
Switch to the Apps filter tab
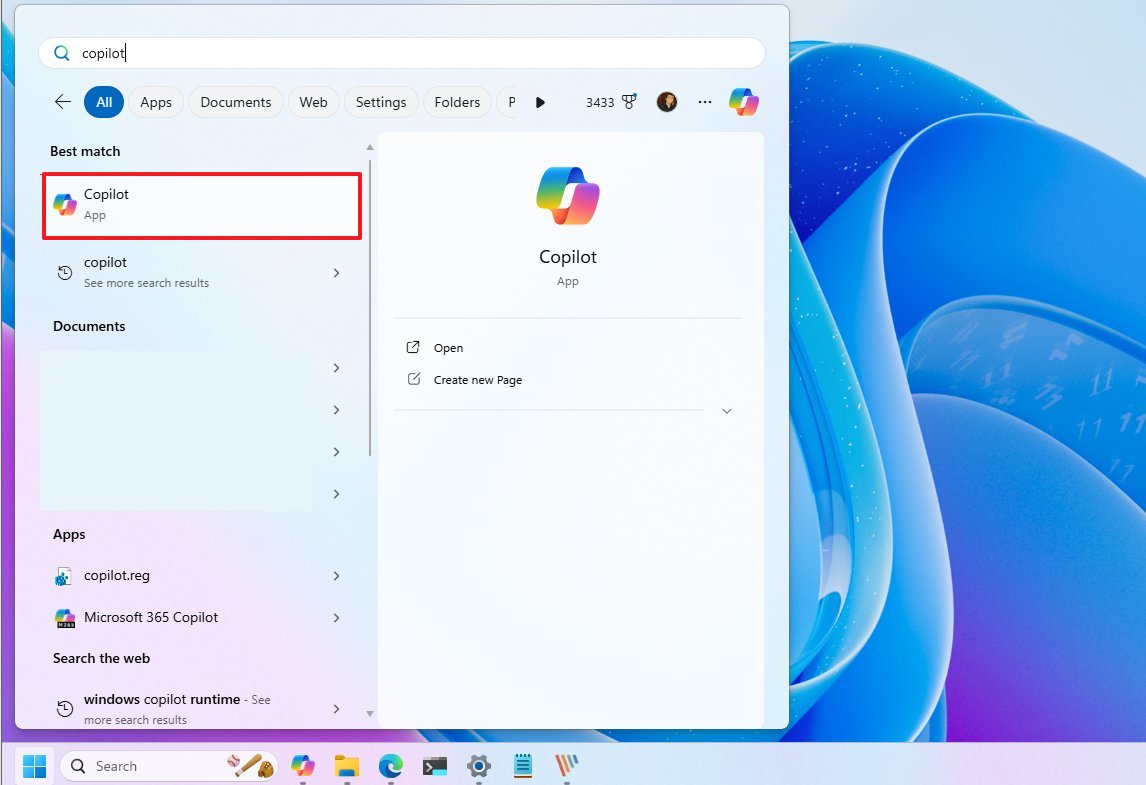point(155,101)
